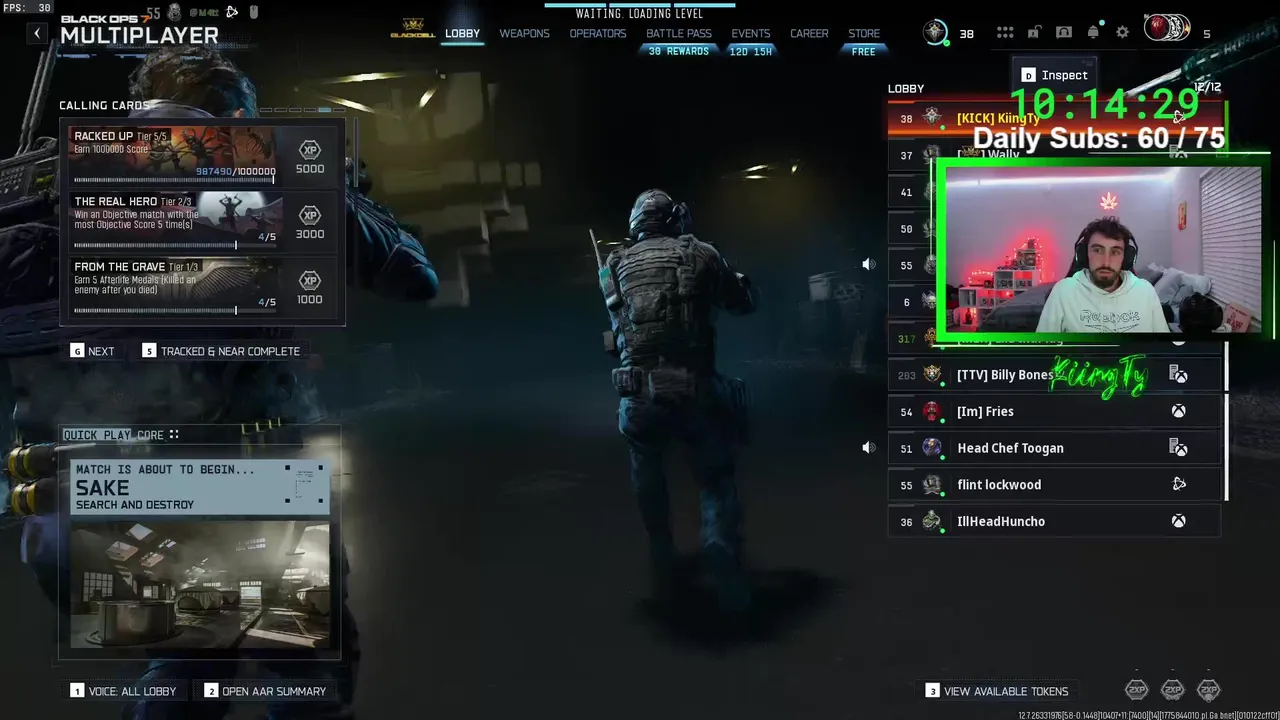Click the emblem of IllHeadHuncho
This screenshot has width=1280, height=720.
pyautogui.click(x=932, y=521)
